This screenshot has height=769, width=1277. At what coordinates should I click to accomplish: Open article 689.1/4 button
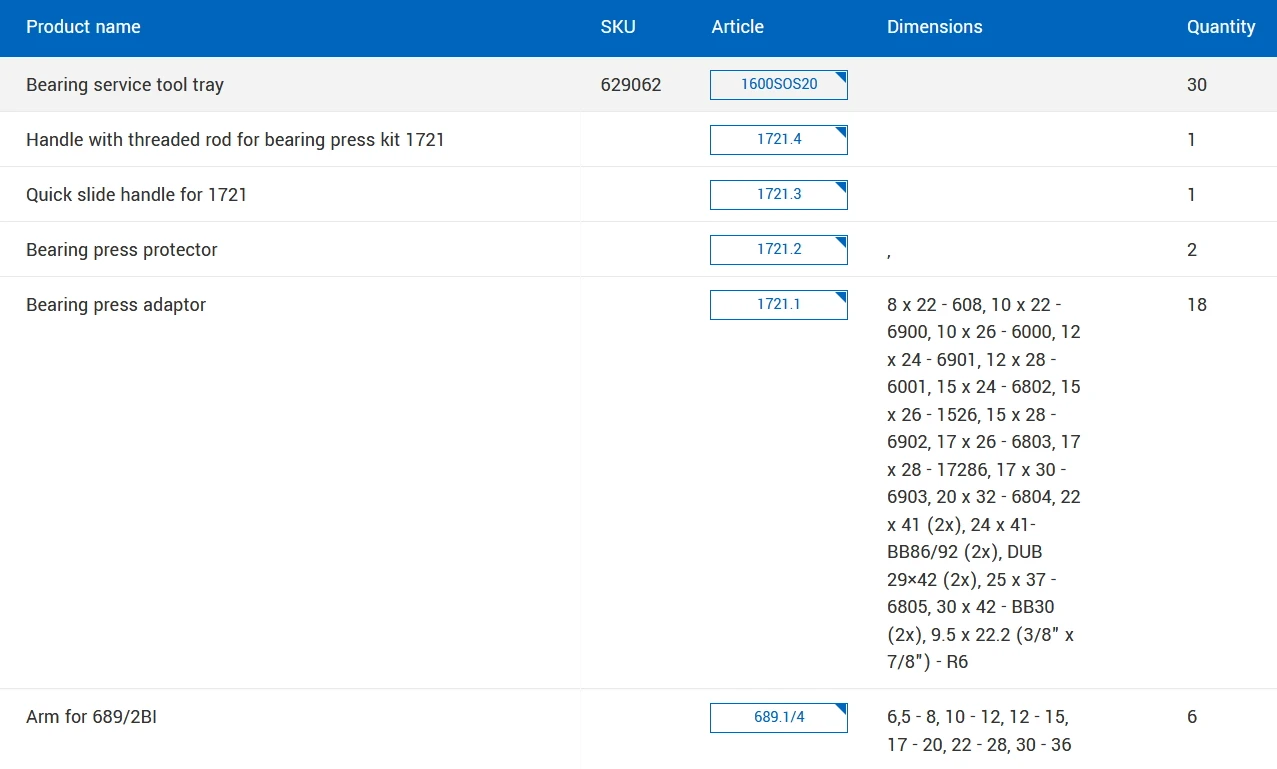click(778, 718)
